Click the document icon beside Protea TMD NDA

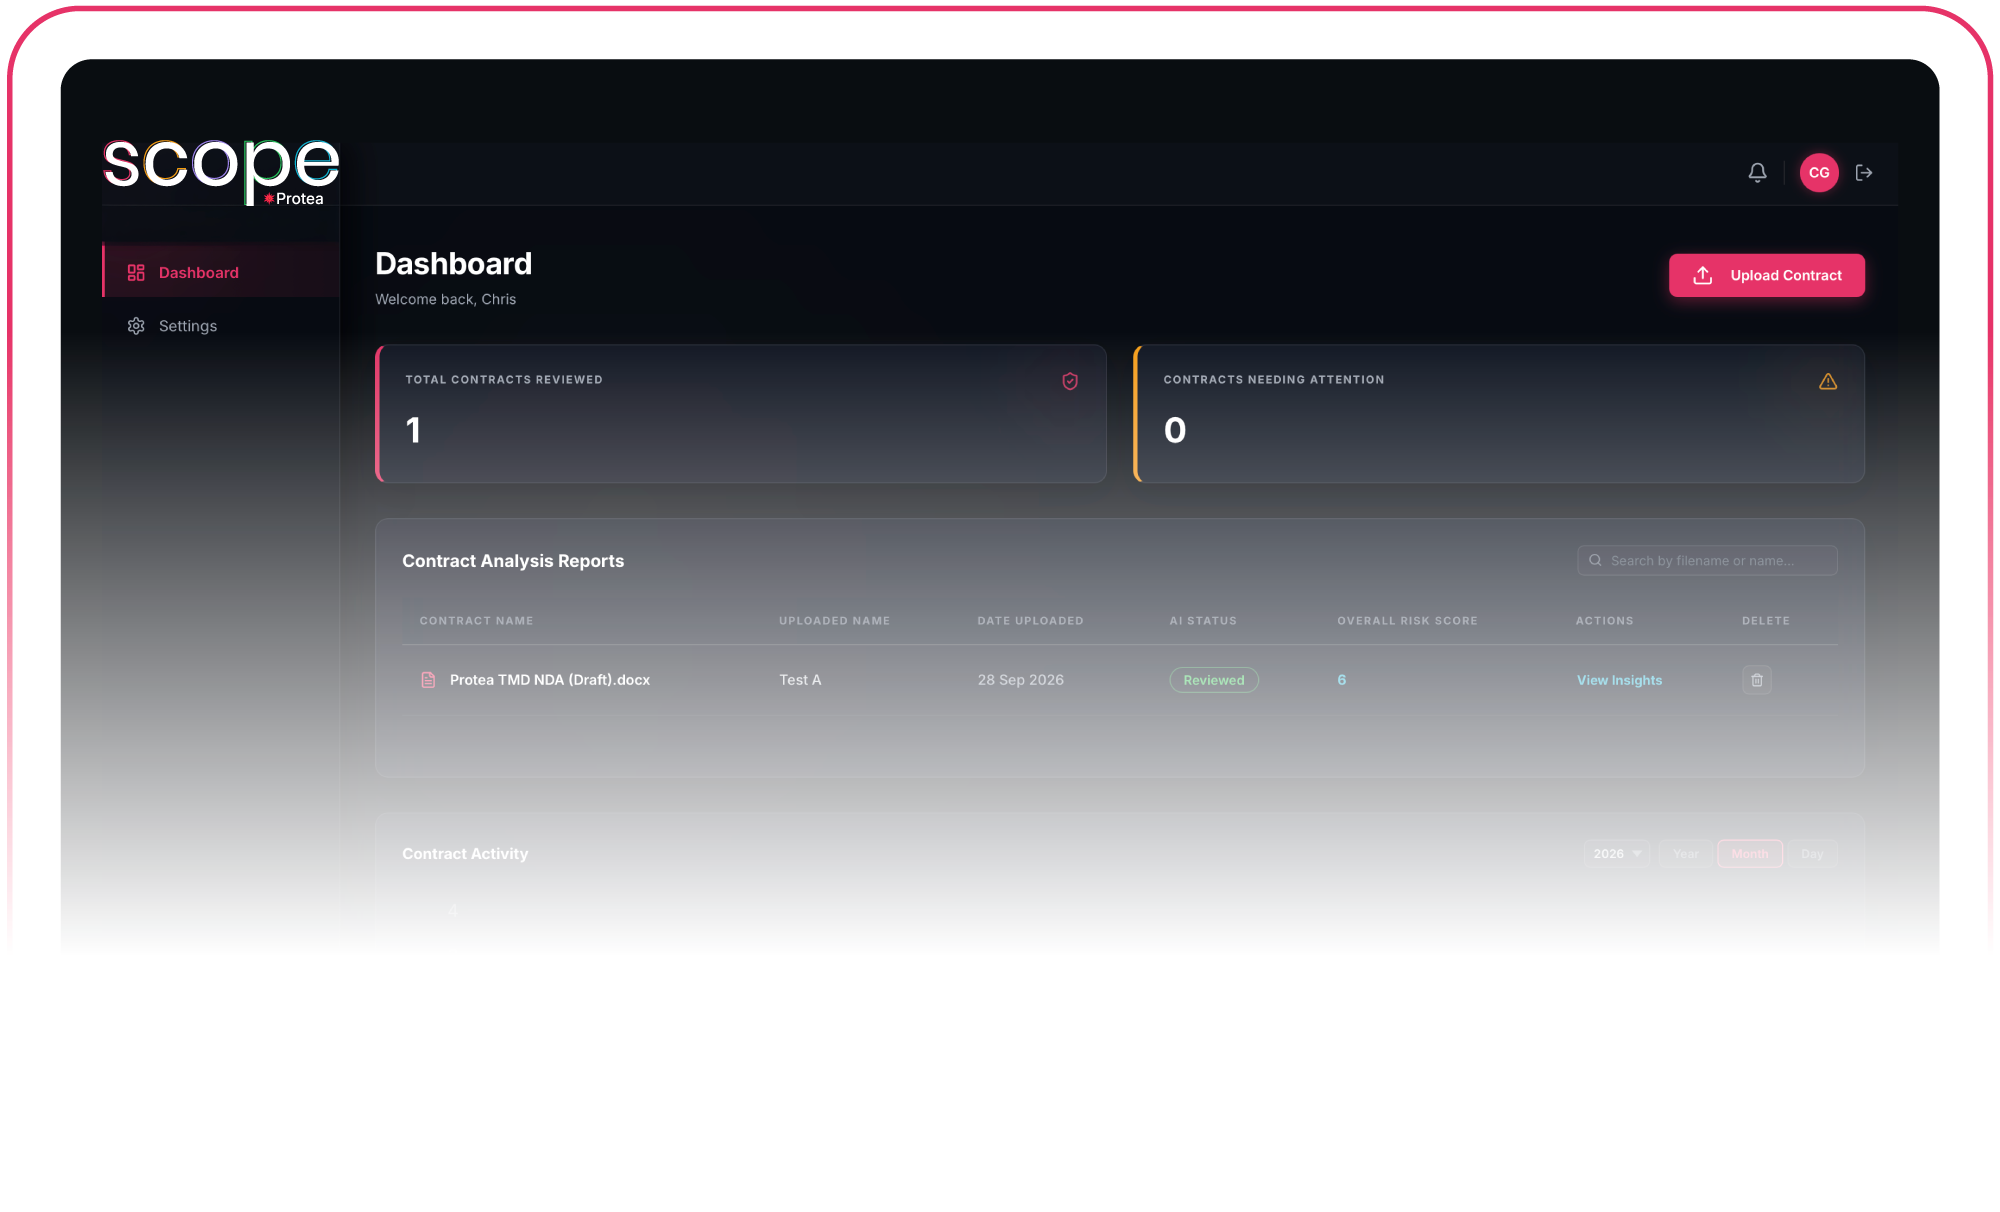428,680
